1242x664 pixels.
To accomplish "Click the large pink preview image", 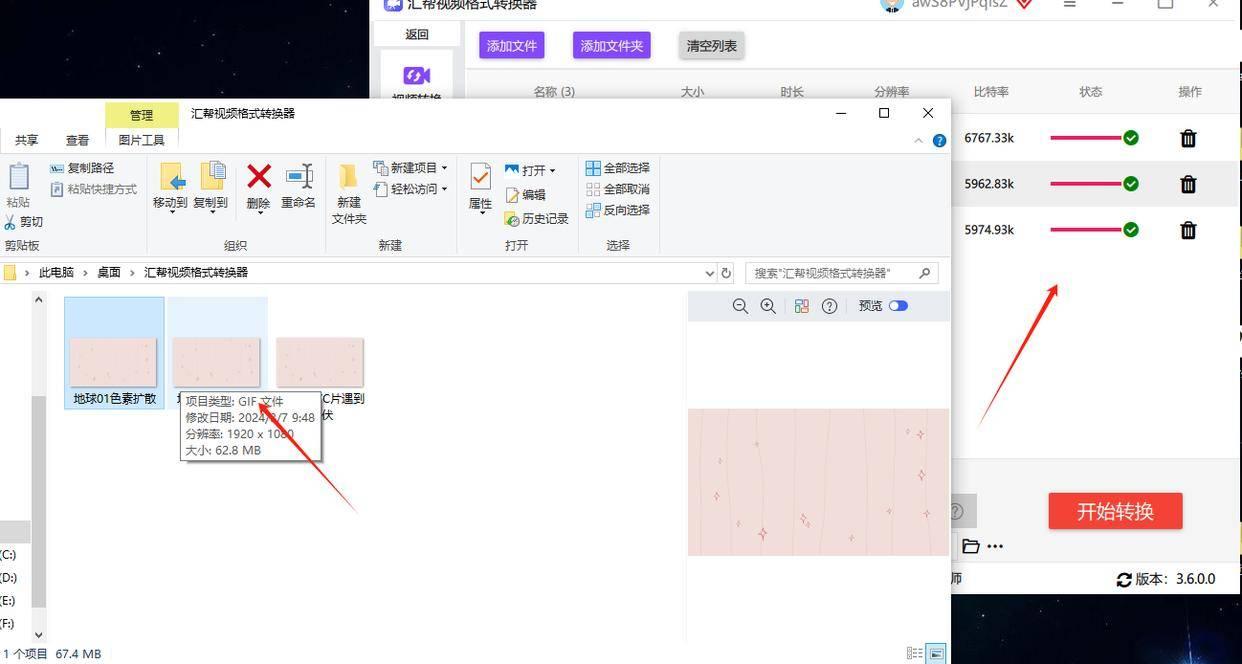I will (x=818, y=482).
